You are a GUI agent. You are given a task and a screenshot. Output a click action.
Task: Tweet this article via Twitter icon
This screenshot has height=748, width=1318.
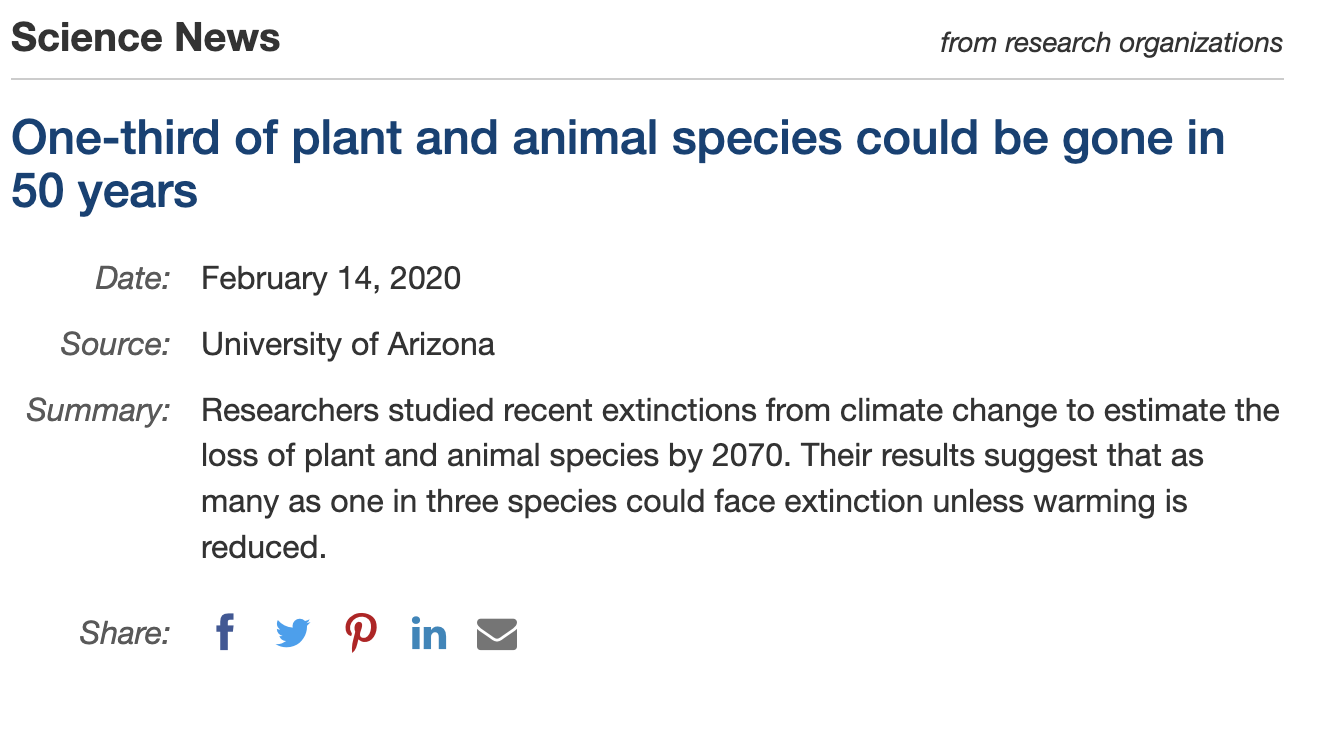click(x=293, y=634)
